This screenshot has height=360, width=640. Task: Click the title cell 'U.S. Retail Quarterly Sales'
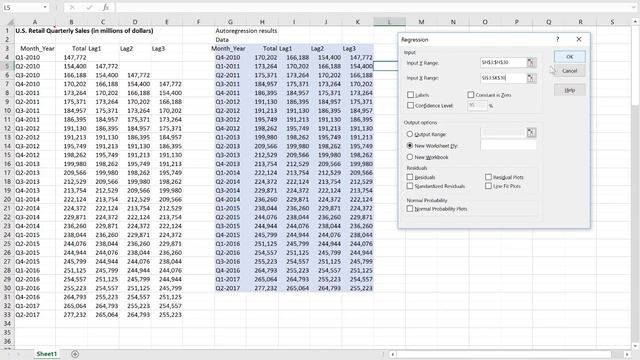tap(84, 31)
